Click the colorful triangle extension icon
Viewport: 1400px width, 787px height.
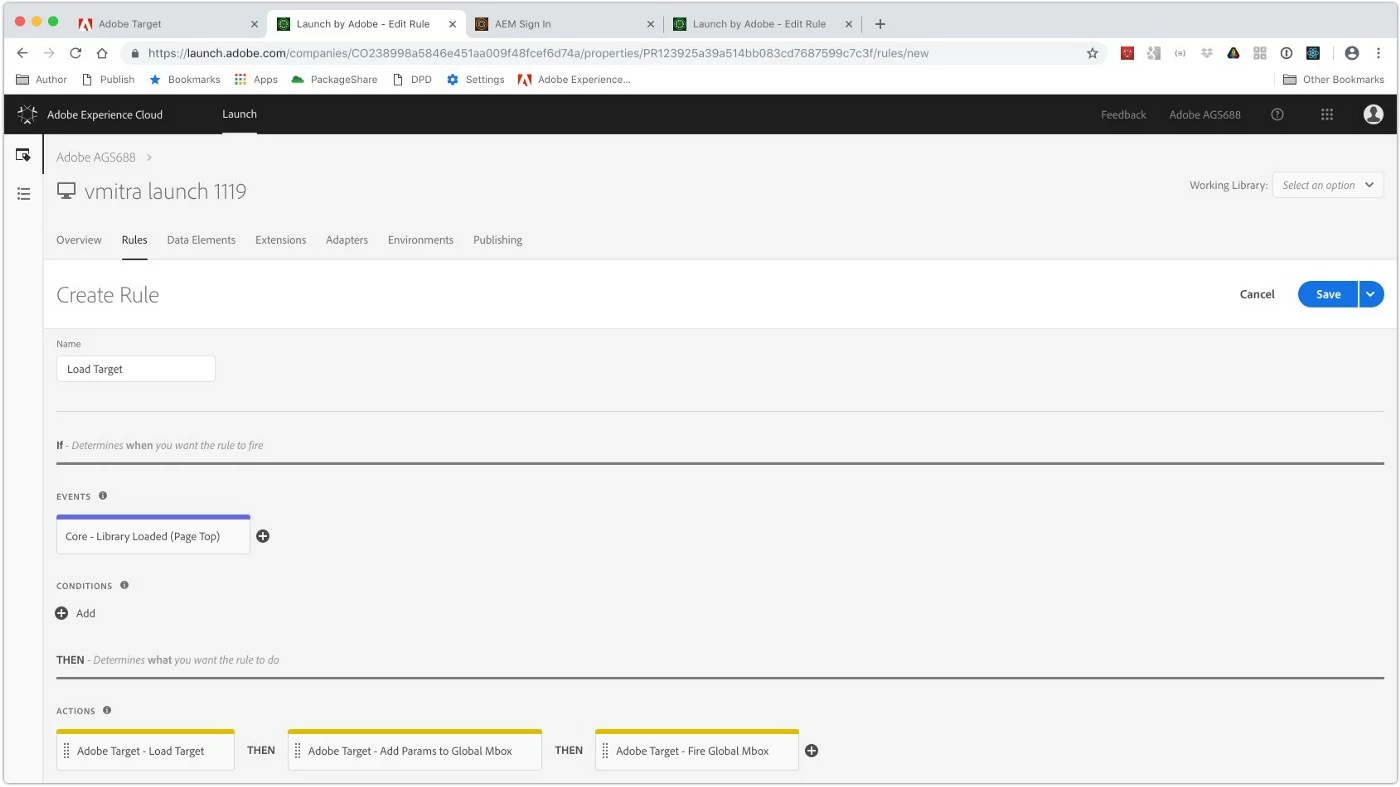point(1233,53)
